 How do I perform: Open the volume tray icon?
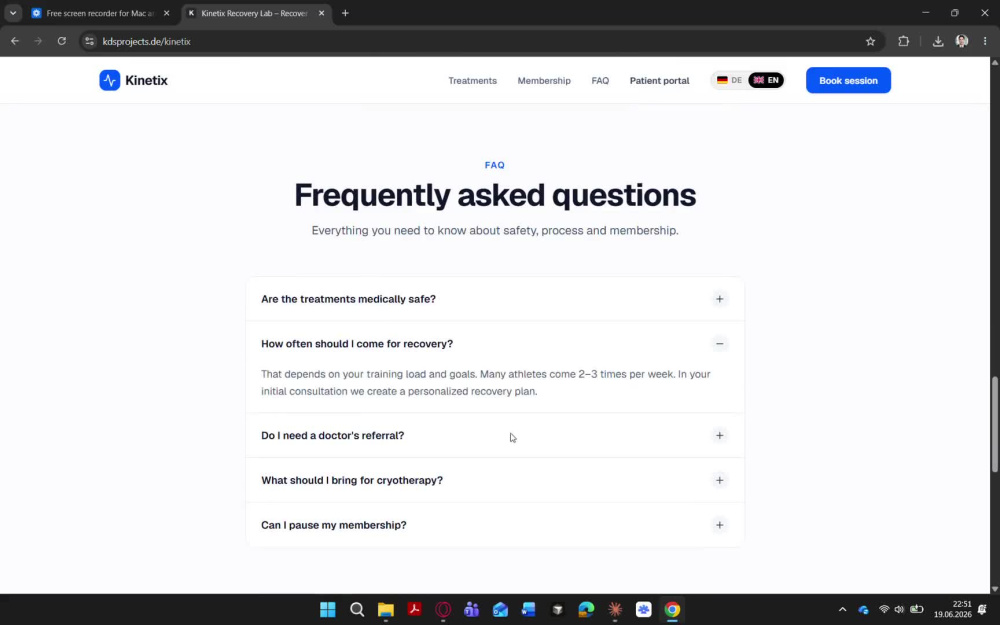pos(899,610)
